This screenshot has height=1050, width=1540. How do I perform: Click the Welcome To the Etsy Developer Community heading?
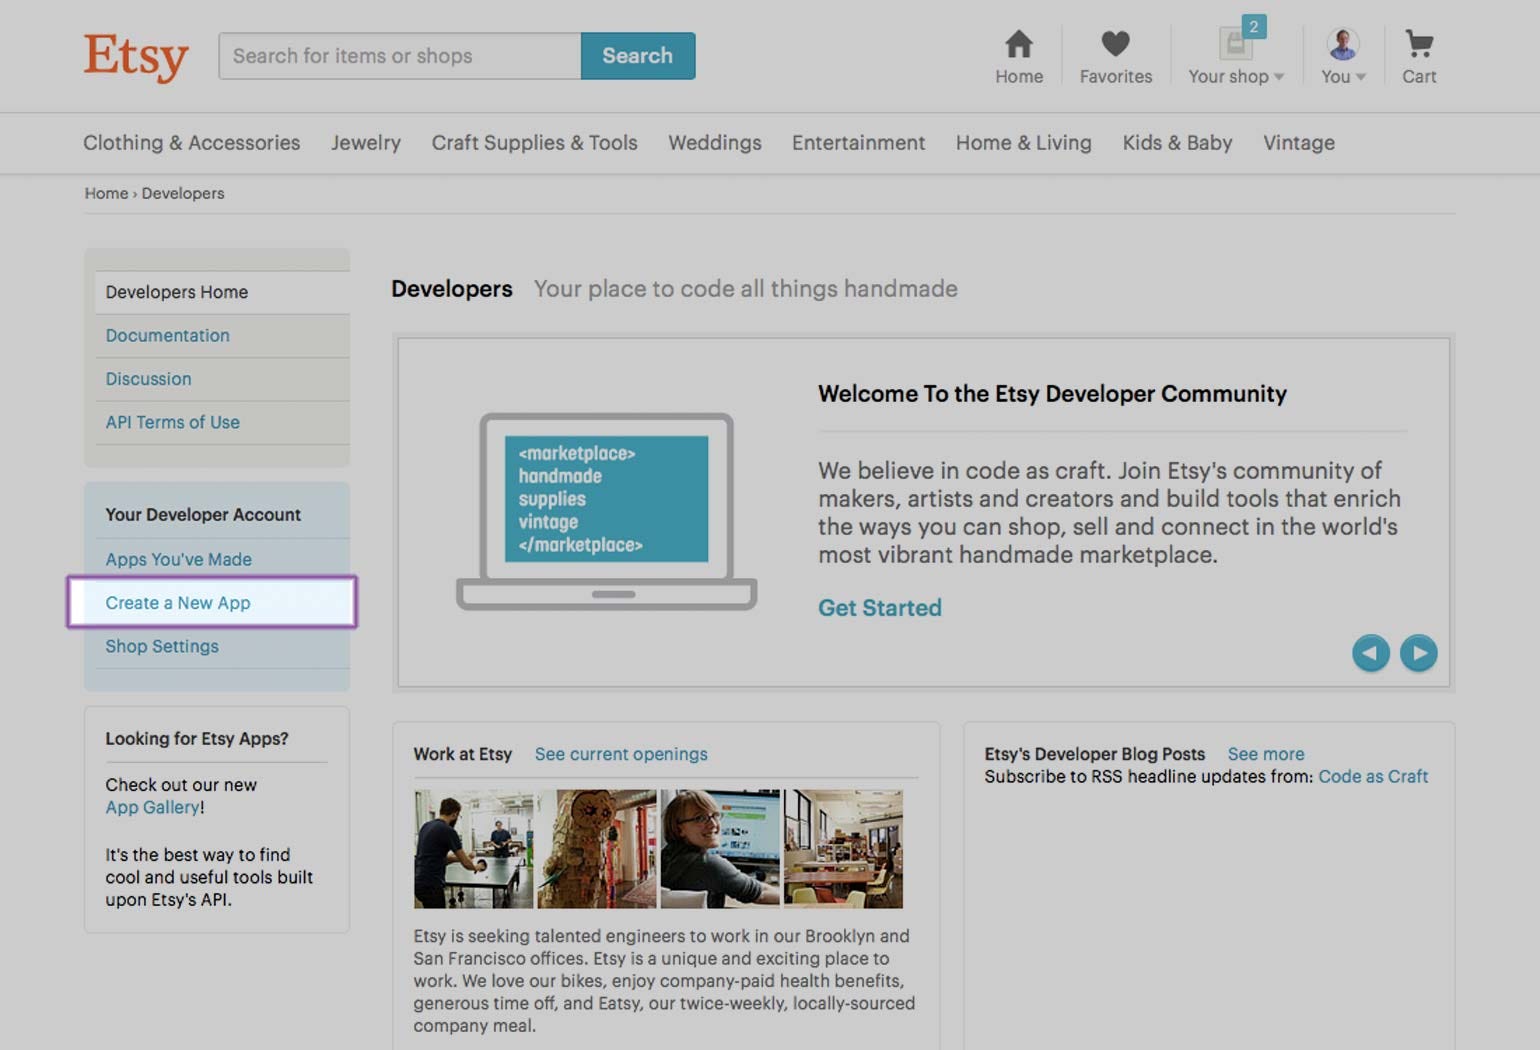(1052, 394)
